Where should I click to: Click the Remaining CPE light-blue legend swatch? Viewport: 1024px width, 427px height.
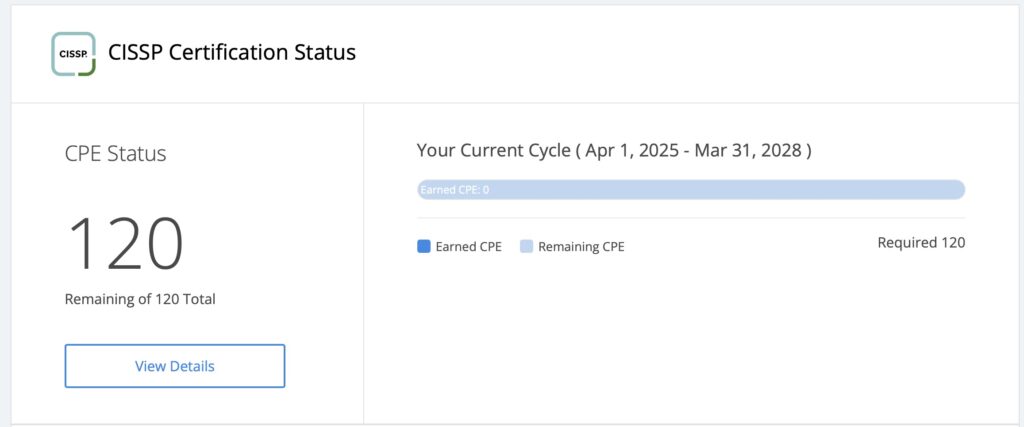tap(526, 246)
